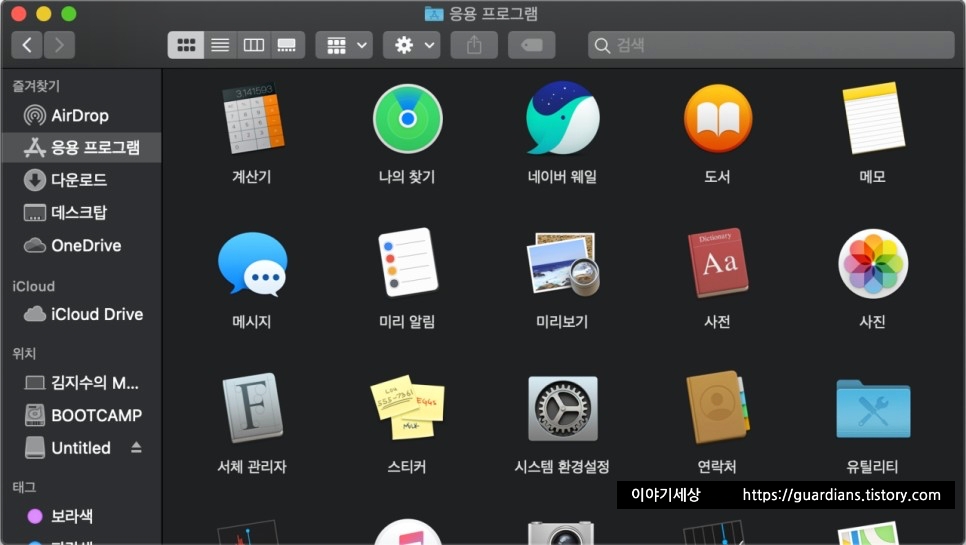Viewport: 966px width, 545px height.
Task: Open the 미리보기 preview app
Action: click(562, 264)
